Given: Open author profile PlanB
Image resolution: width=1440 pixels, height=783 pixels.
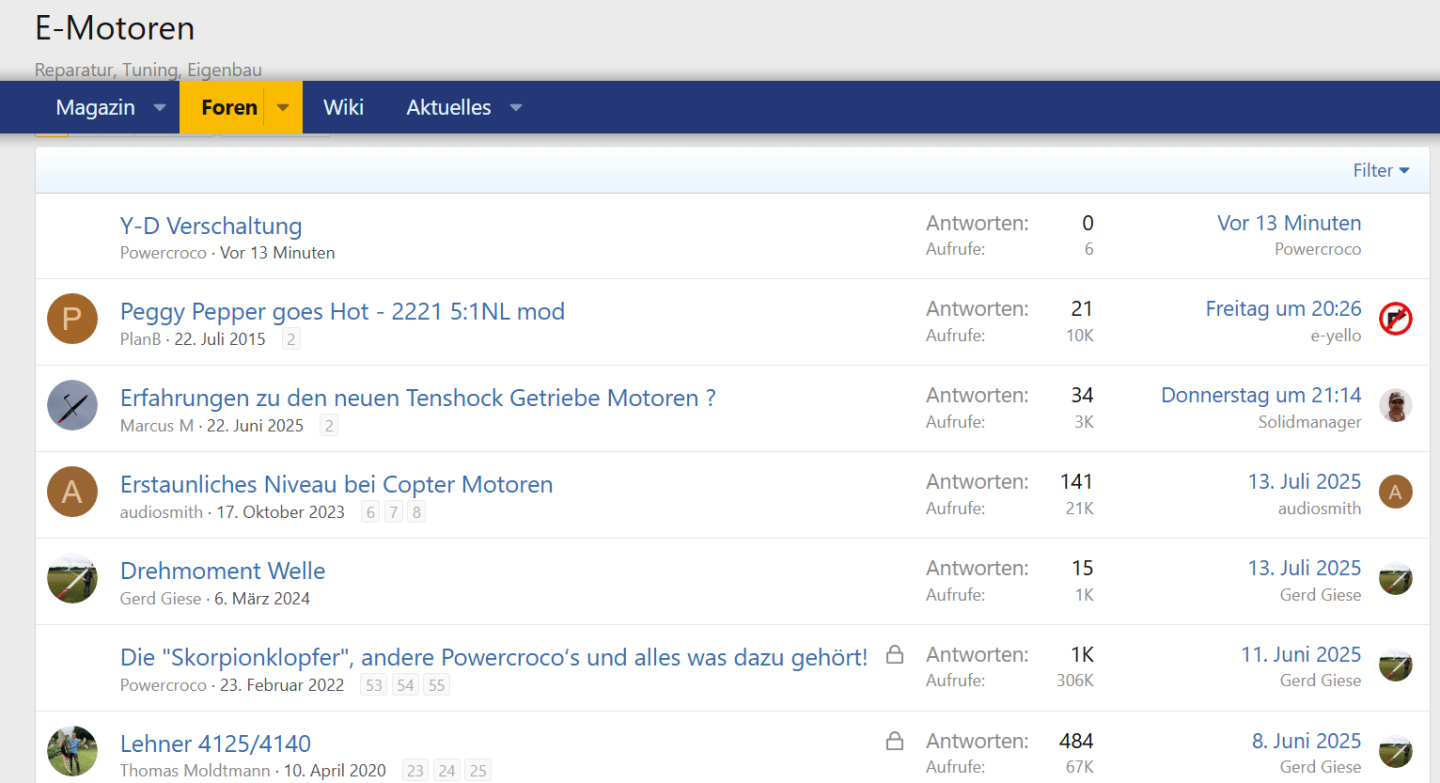Looking at the screenshot, I should tap(142, 339).
